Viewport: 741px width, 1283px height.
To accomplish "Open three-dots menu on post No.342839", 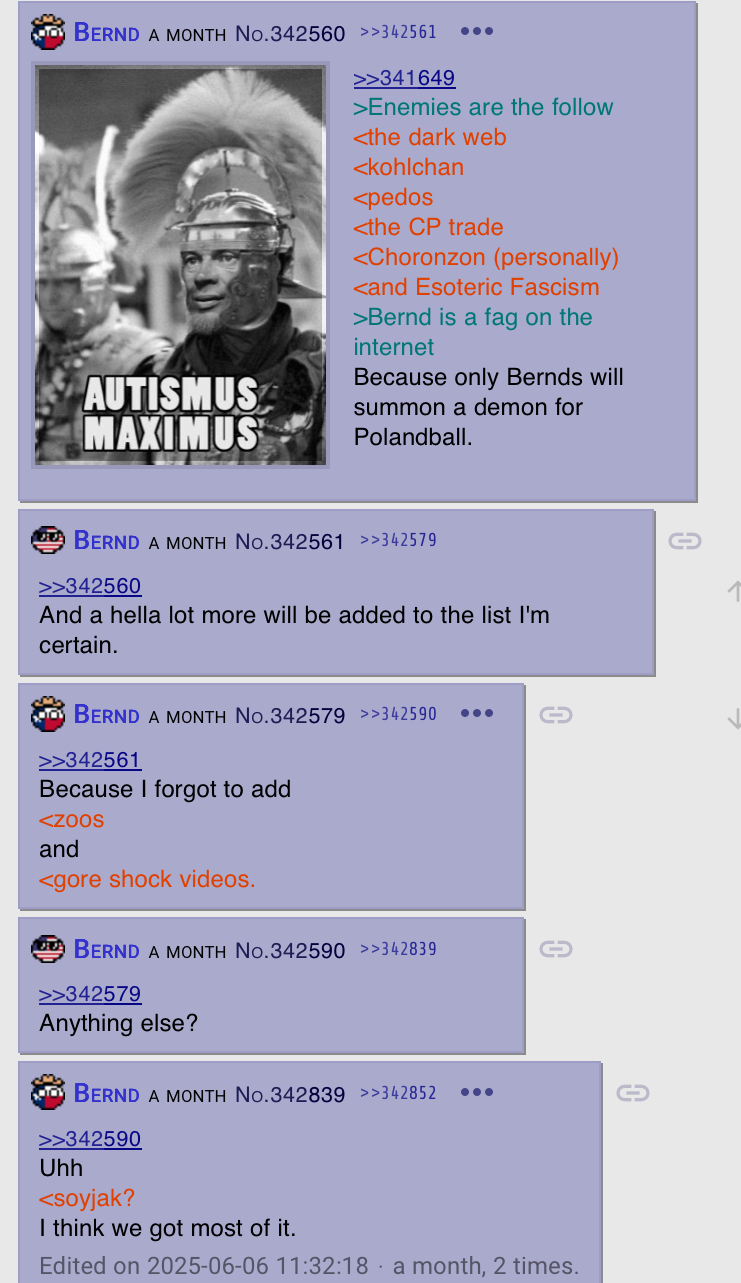I will click(x=477, y=1093).
